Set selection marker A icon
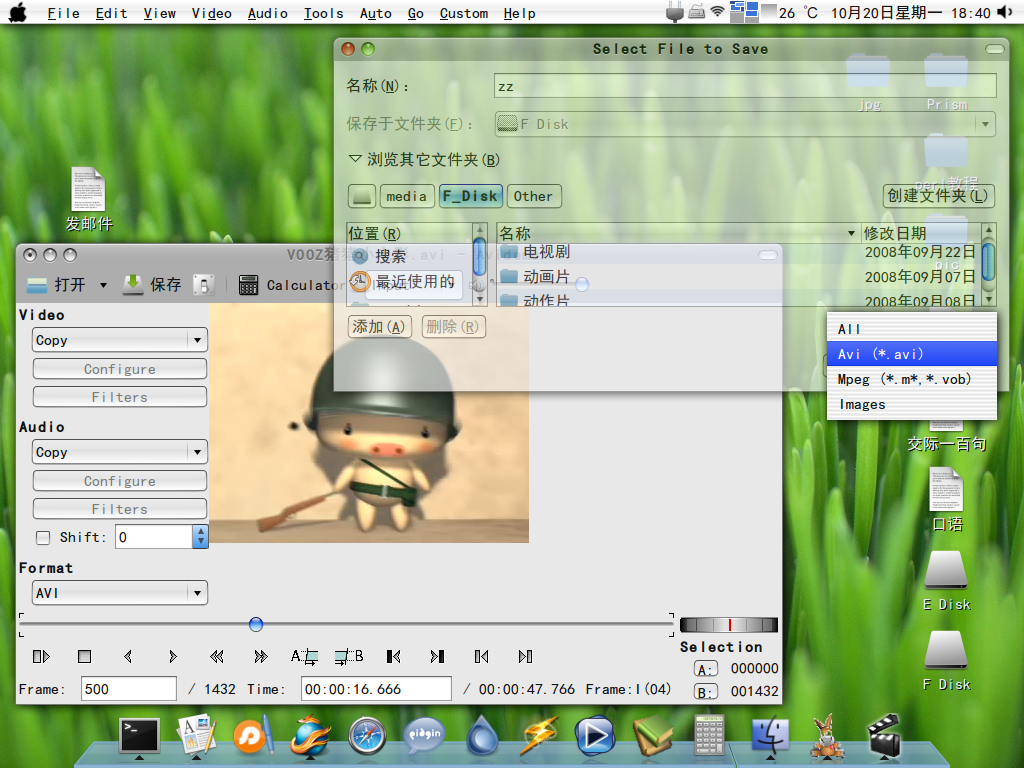This screenshot has width=1024, height=768. click(x=304, y=656)
